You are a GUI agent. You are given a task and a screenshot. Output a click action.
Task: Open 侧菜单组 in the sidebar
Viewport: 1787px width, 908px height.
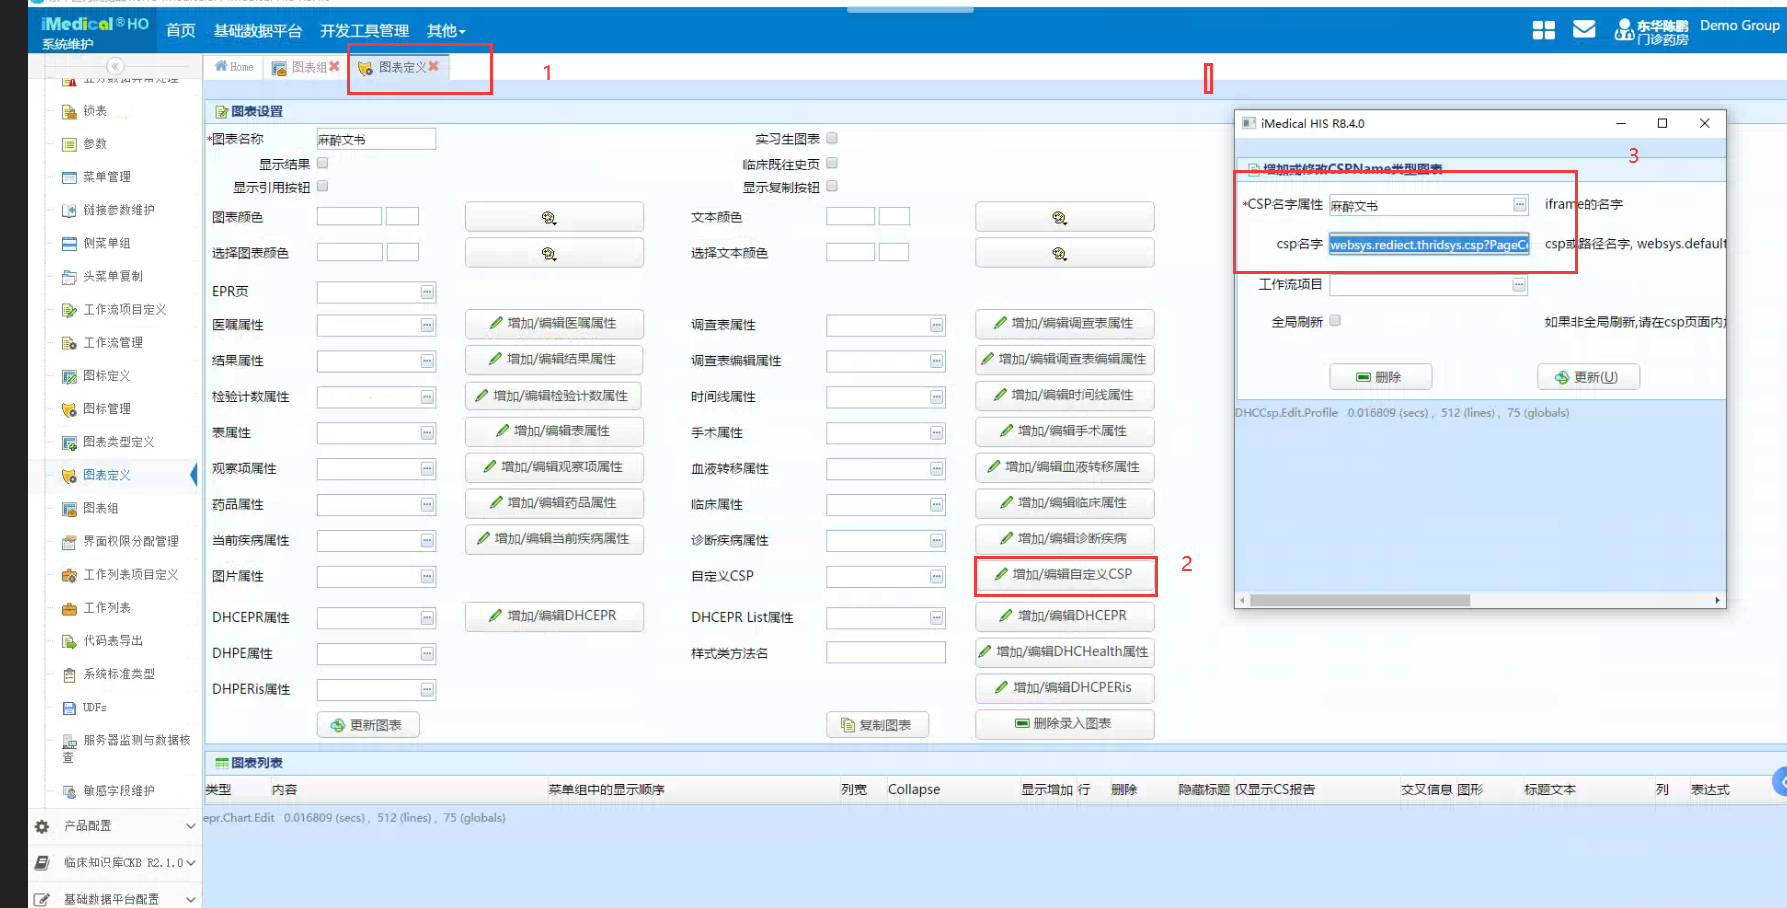107,243
